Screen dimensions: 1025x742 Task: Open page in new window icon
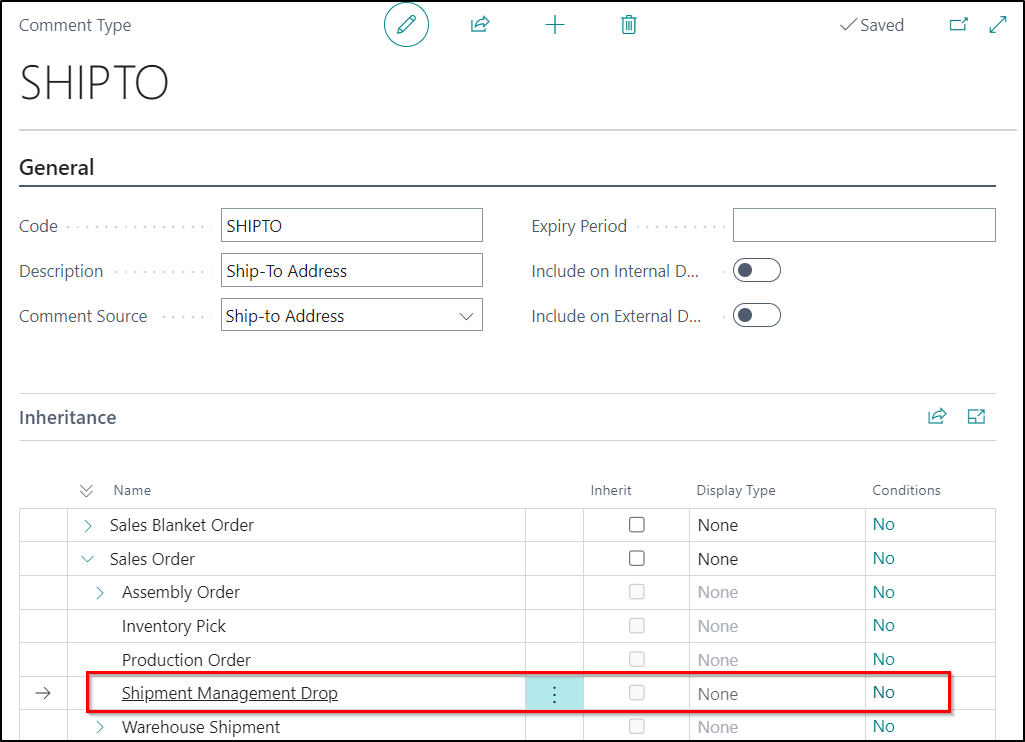(958, 25)
